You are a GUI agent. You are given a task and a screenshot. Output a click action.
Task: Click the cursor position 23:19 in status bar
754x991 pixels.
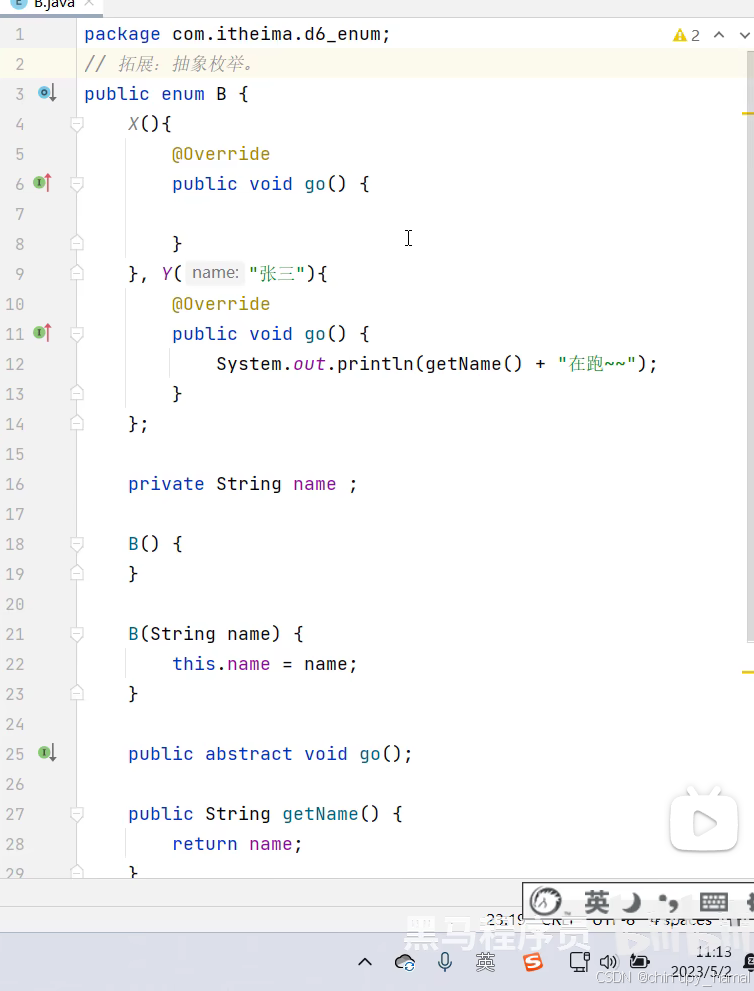[506, 920]
